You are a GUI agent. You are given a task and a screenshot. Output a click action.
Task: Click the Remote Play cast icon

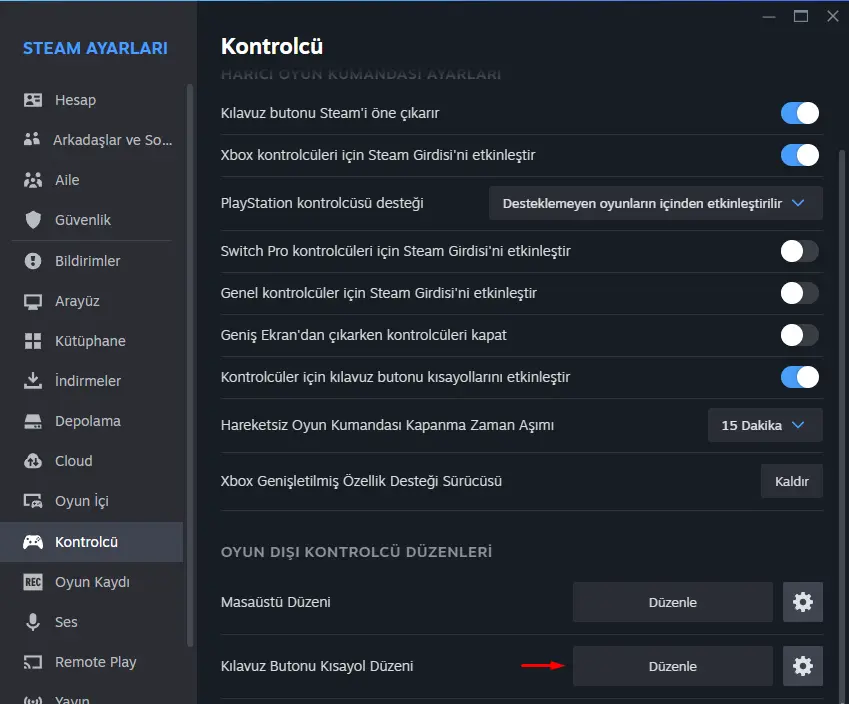pyautogui.click(x=33, y=662)
